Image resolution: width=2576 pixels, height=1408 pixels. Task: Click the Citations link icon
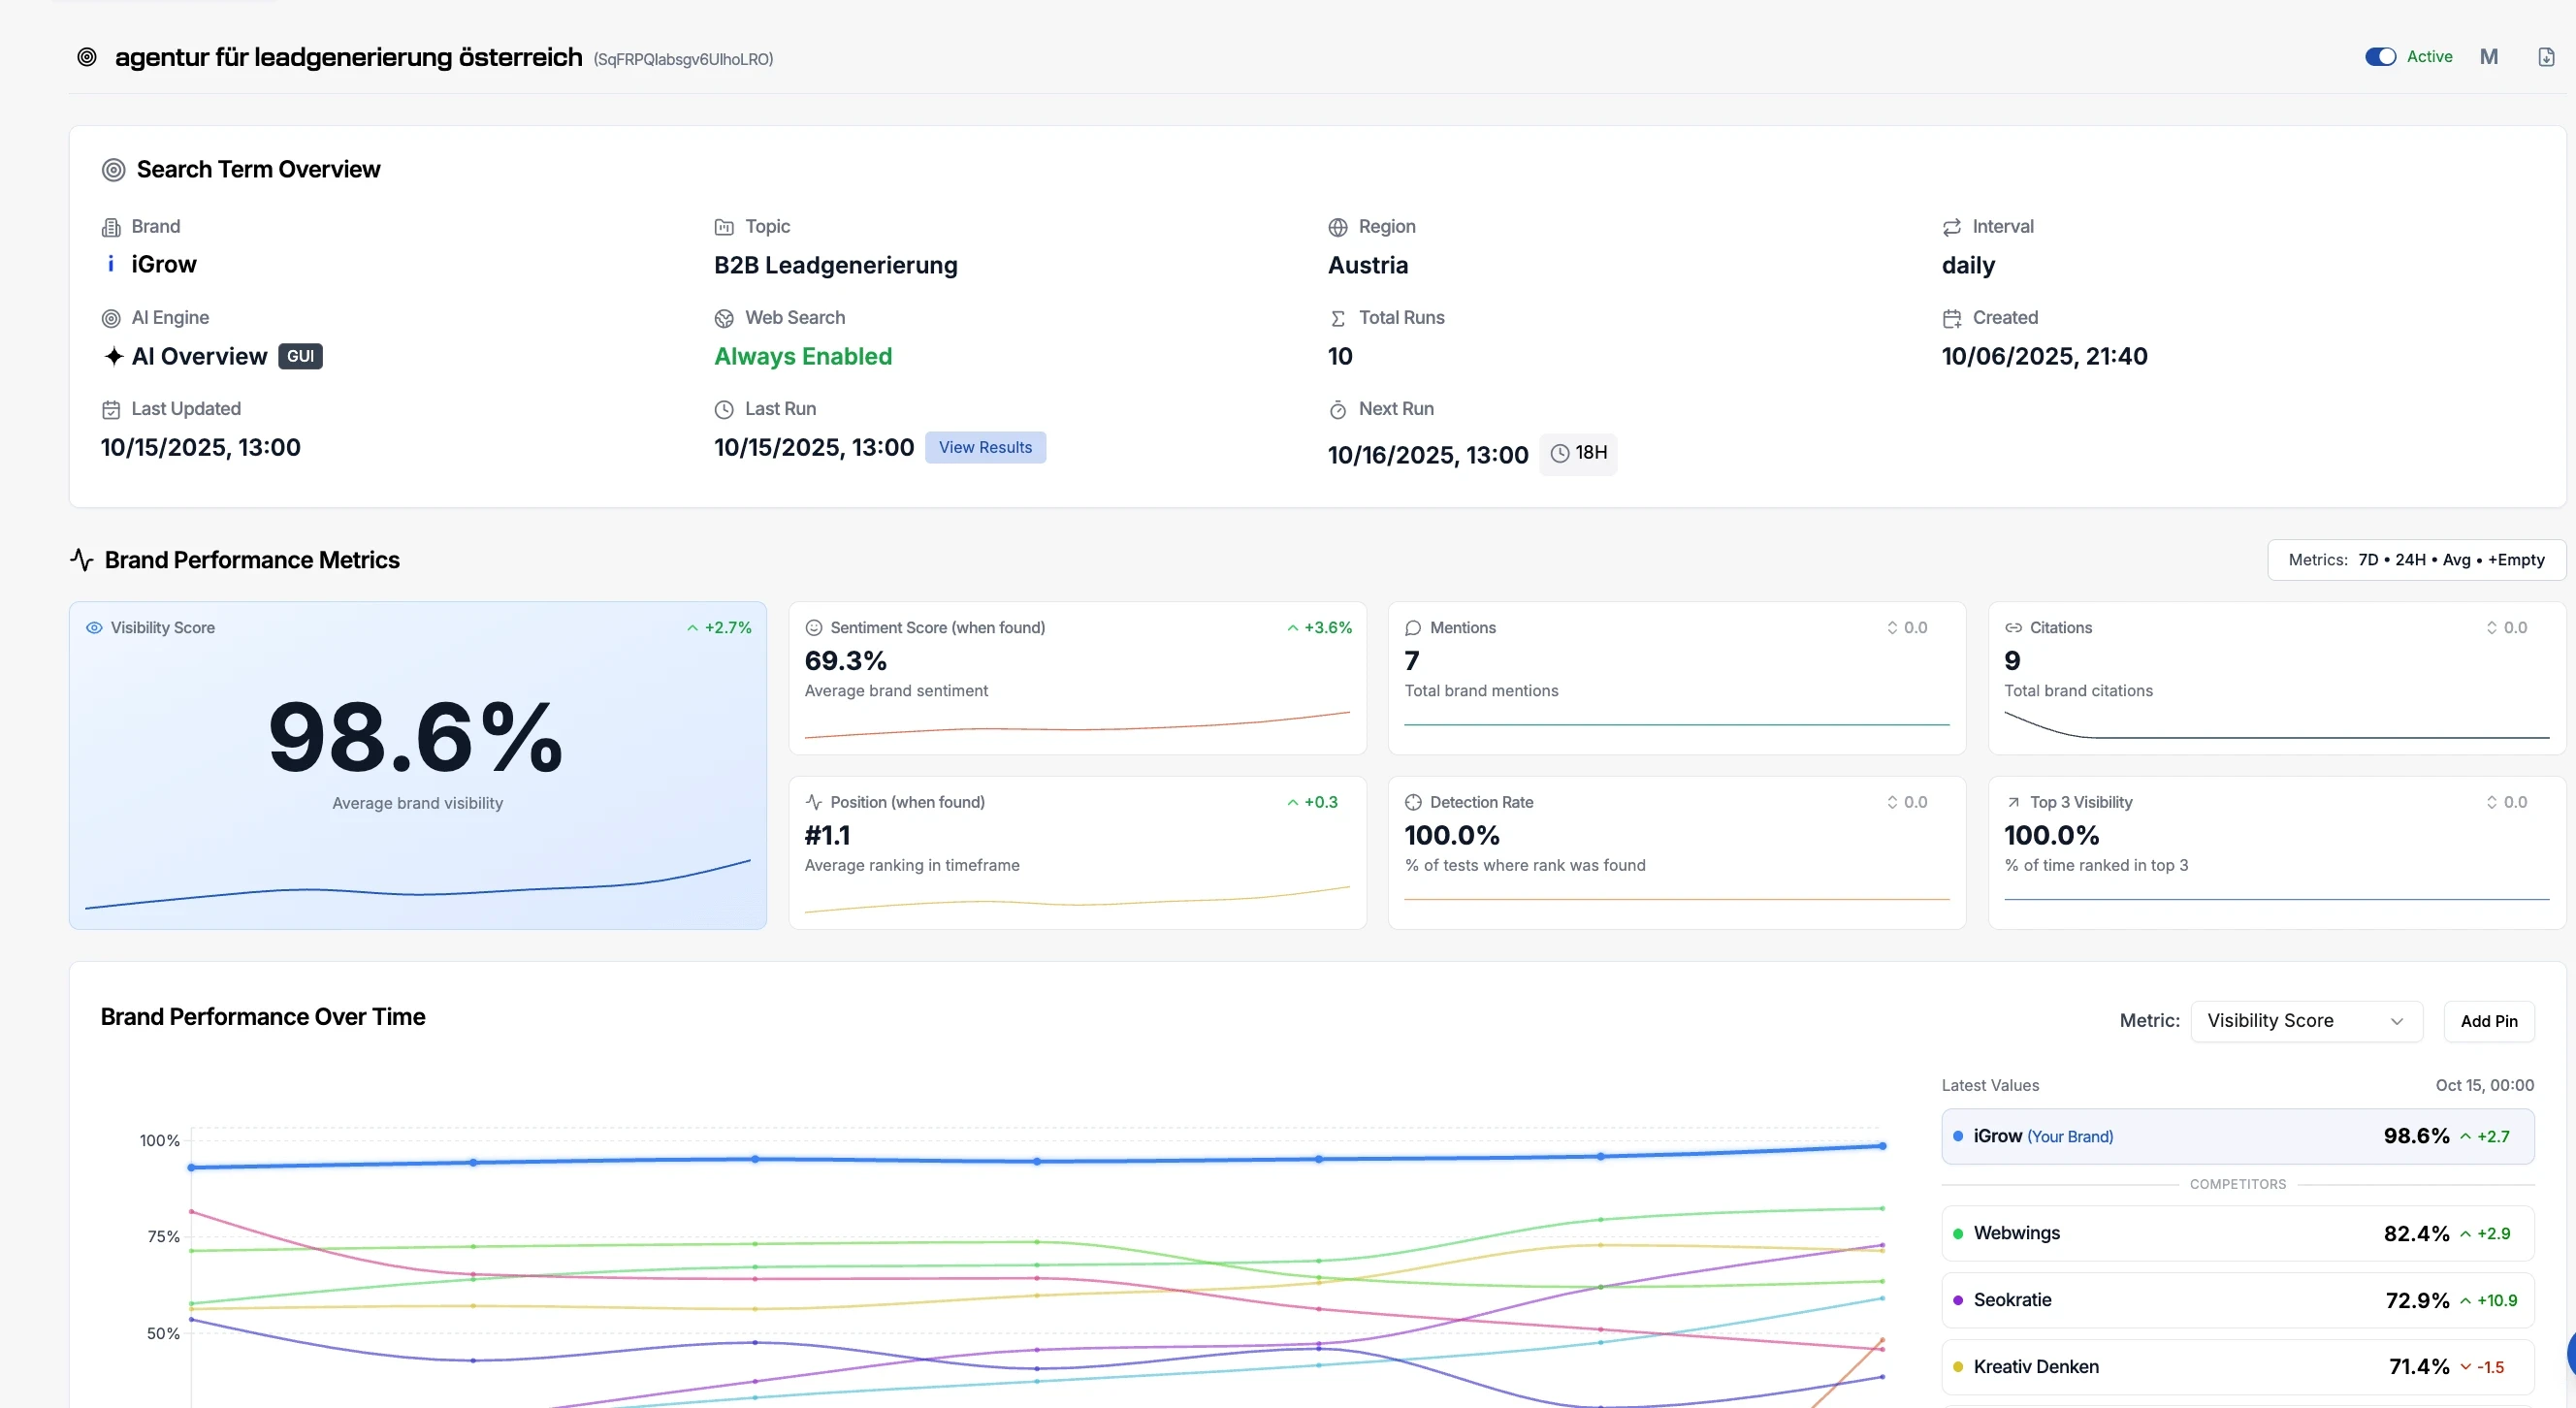(x=2014, y=627)
